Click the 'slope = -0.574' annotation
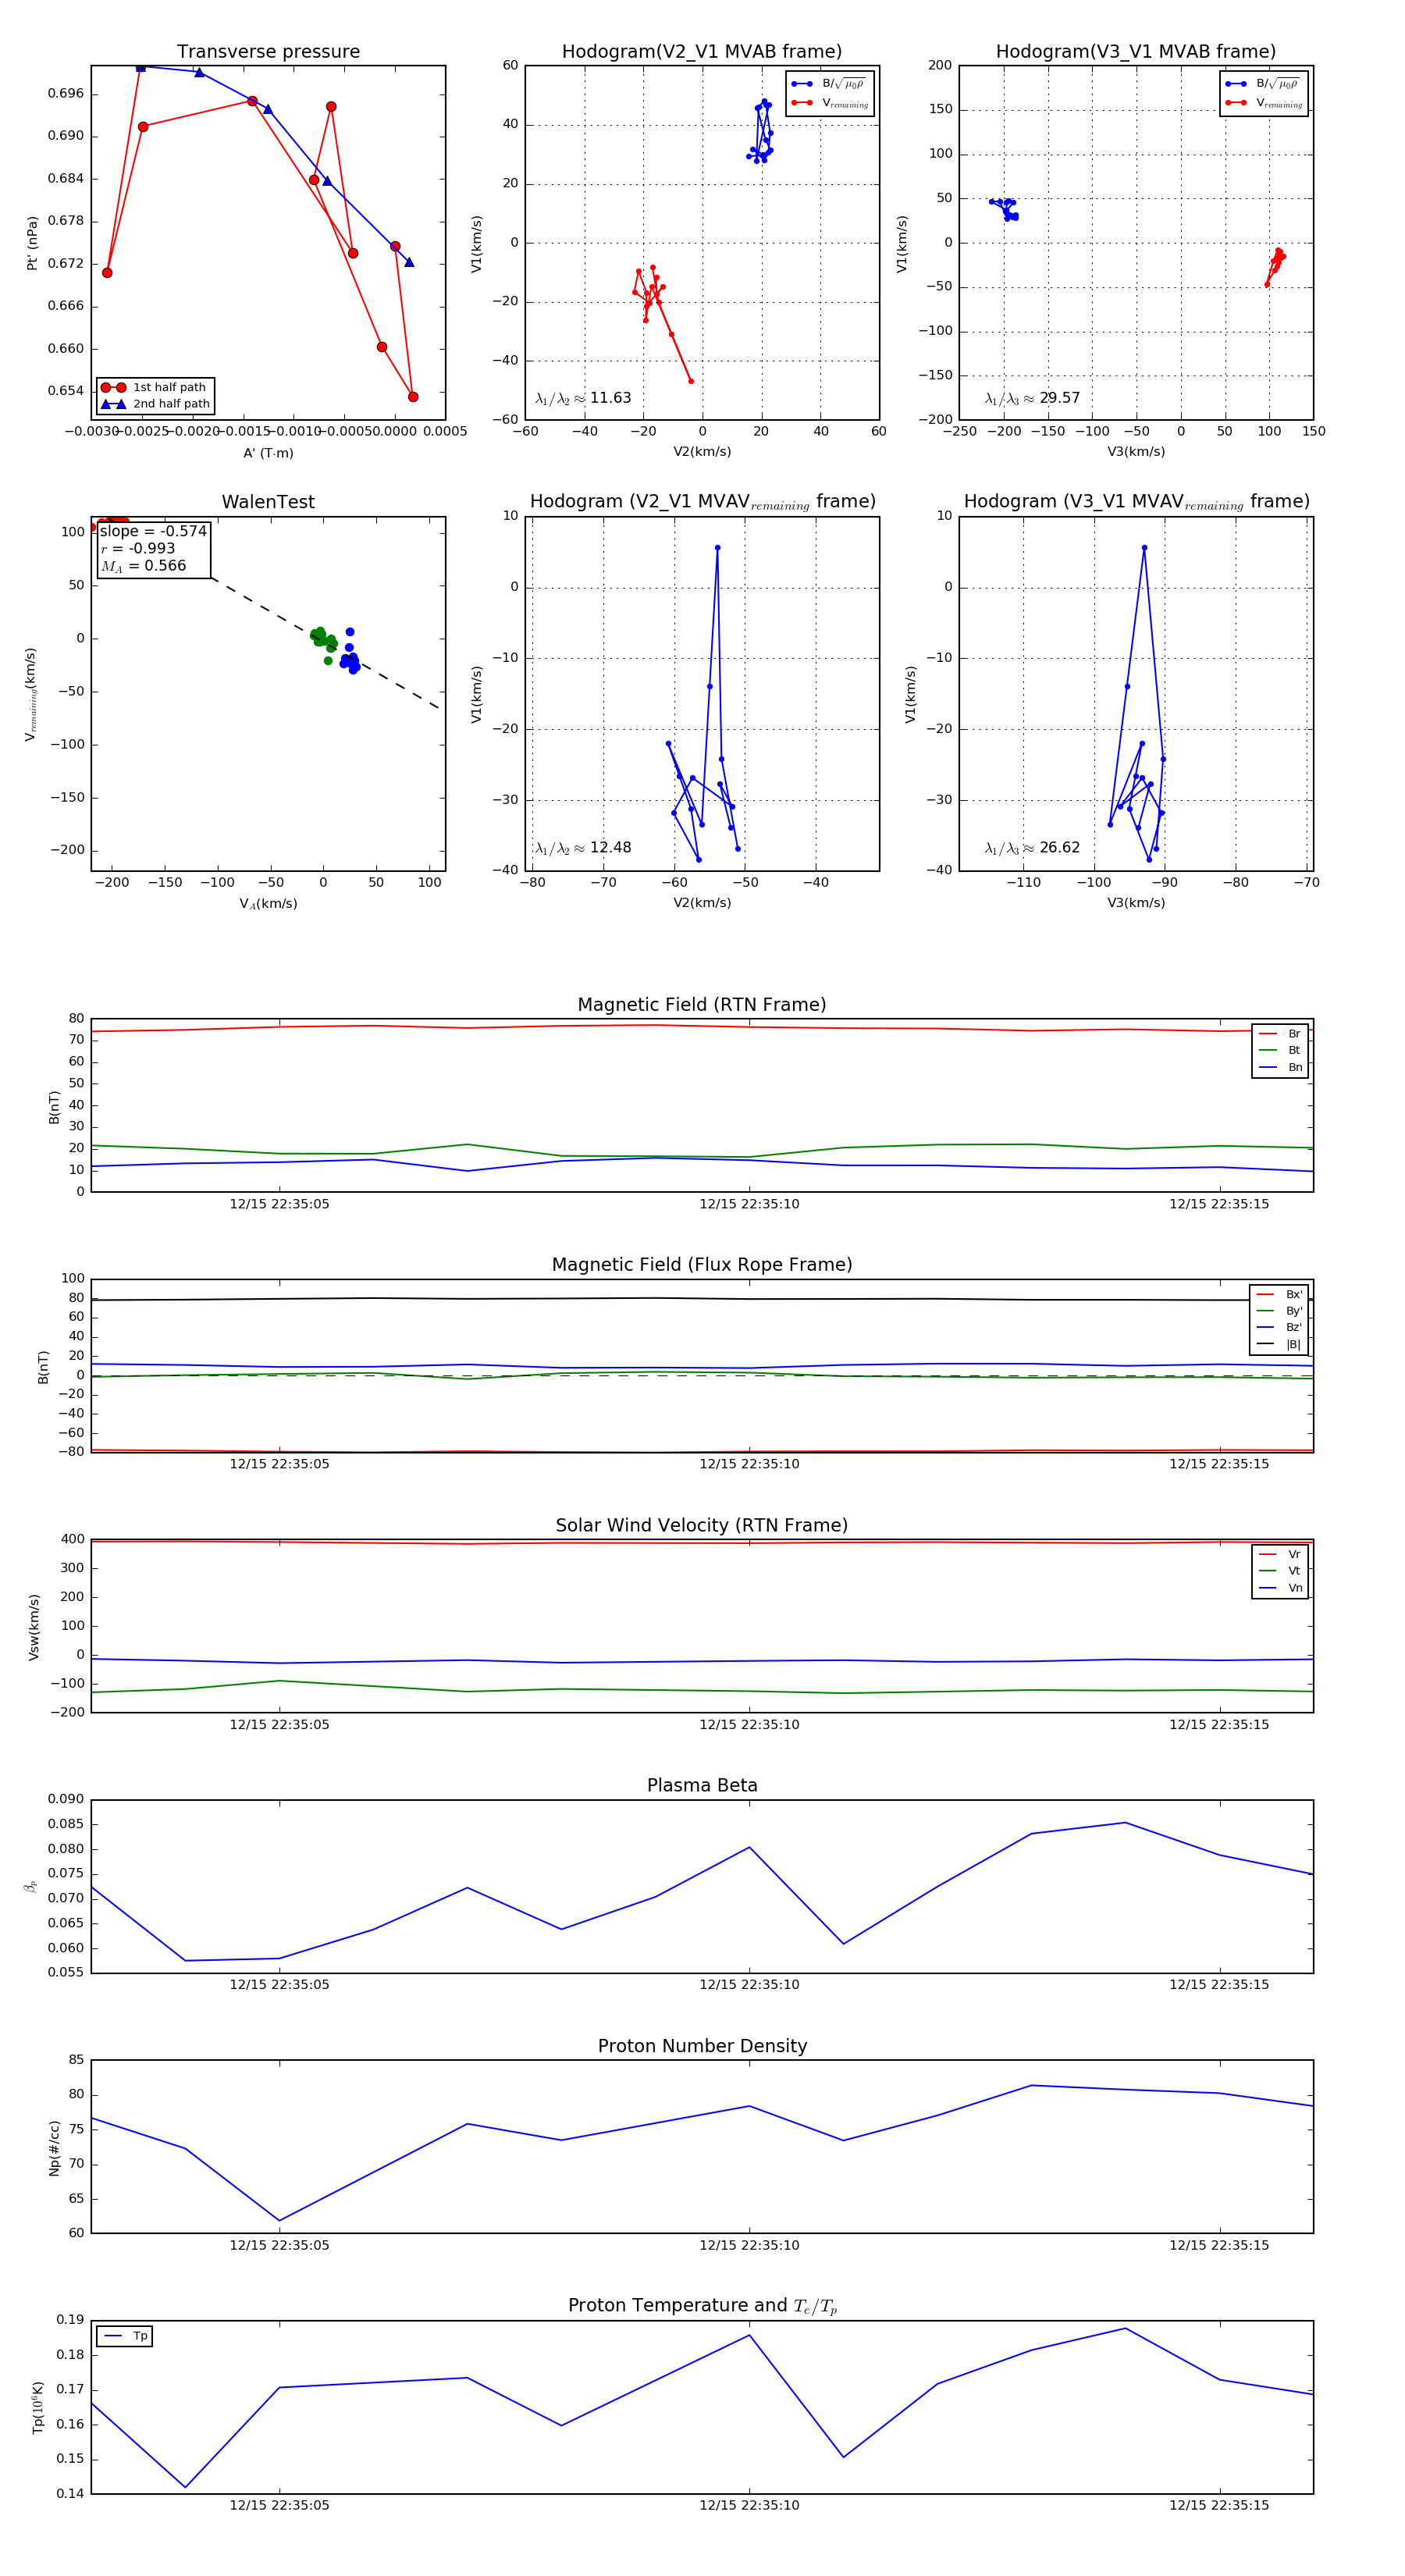The height and width of the screenshot is (2576, 1405). [x=153, y=531]
